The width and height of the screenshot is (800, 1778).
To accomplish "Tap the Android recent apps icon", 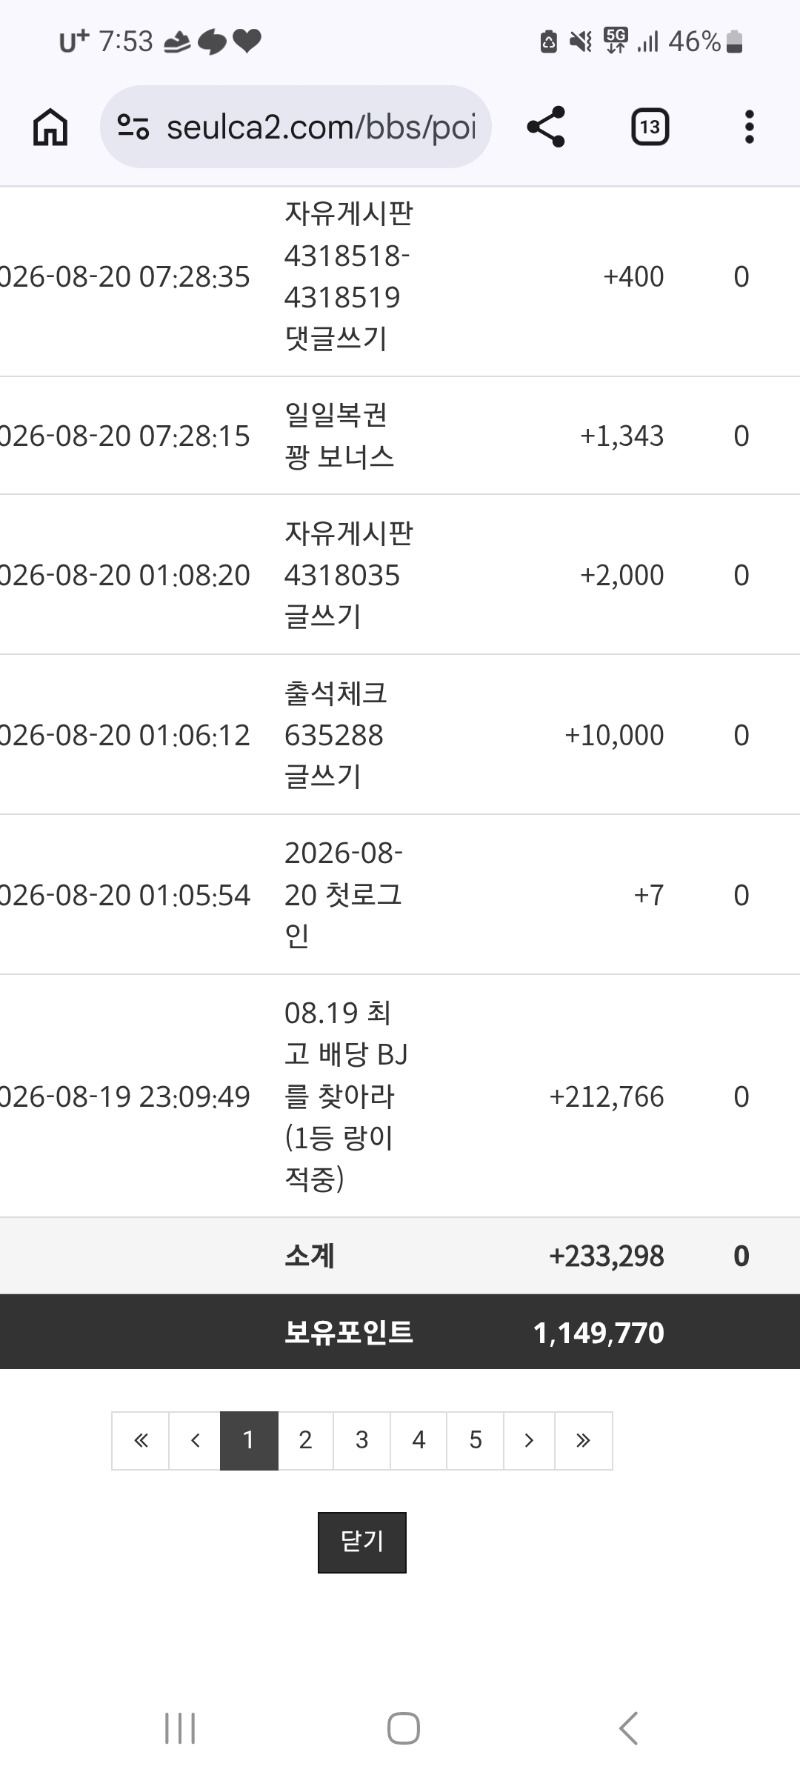I will (x=180, y=1728).
